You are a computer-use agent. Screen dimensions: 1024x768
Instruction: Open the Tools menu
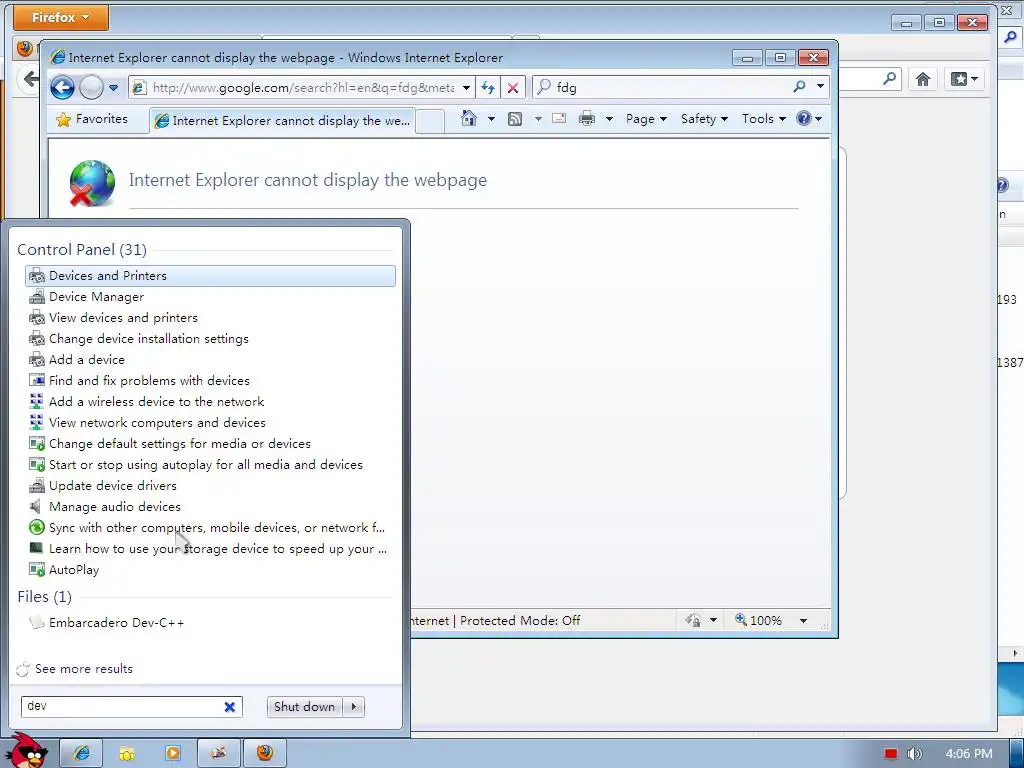point(763,119)
